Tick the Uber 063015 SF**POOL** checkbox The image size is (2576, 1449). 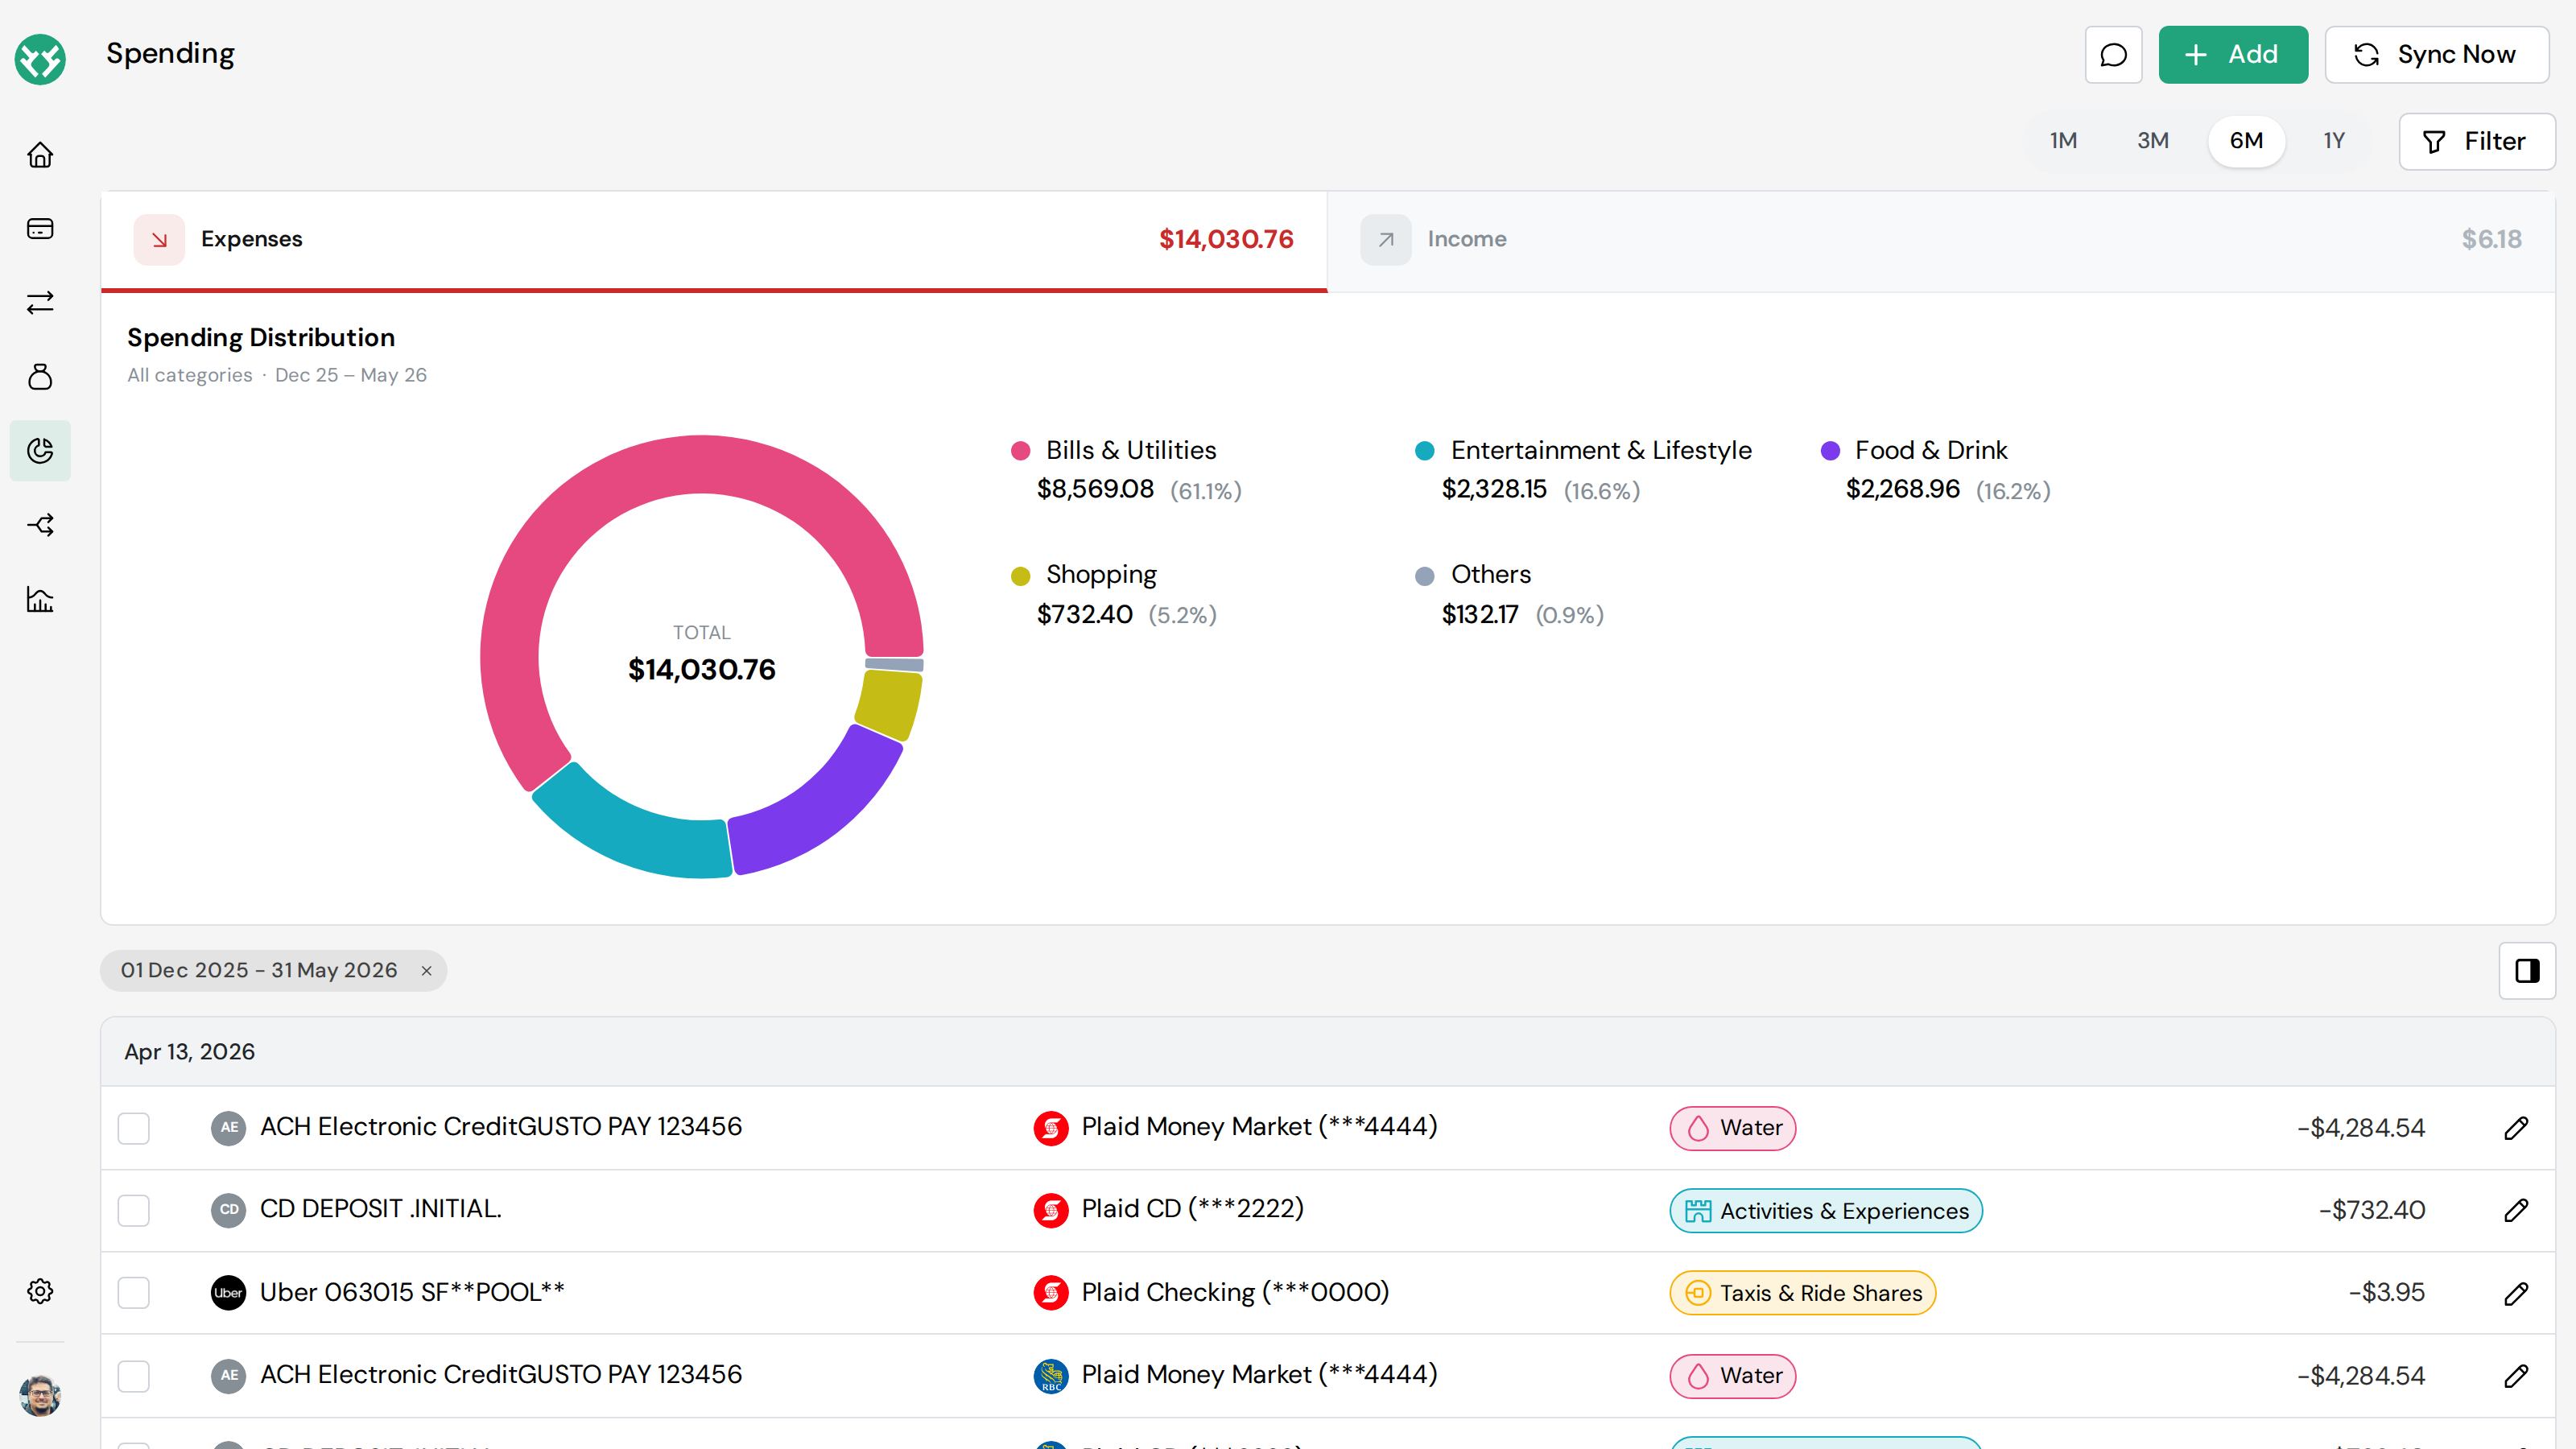(134, 1293)
